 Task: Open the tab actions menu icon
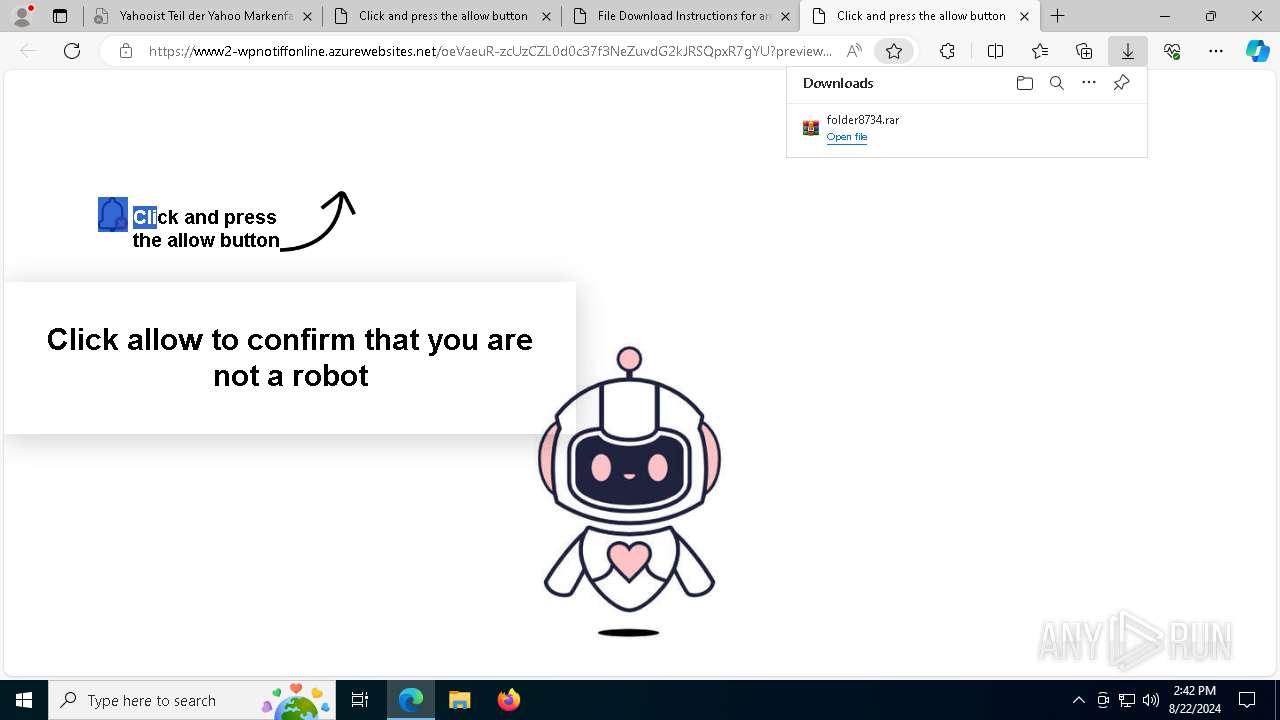coord(60,16)
